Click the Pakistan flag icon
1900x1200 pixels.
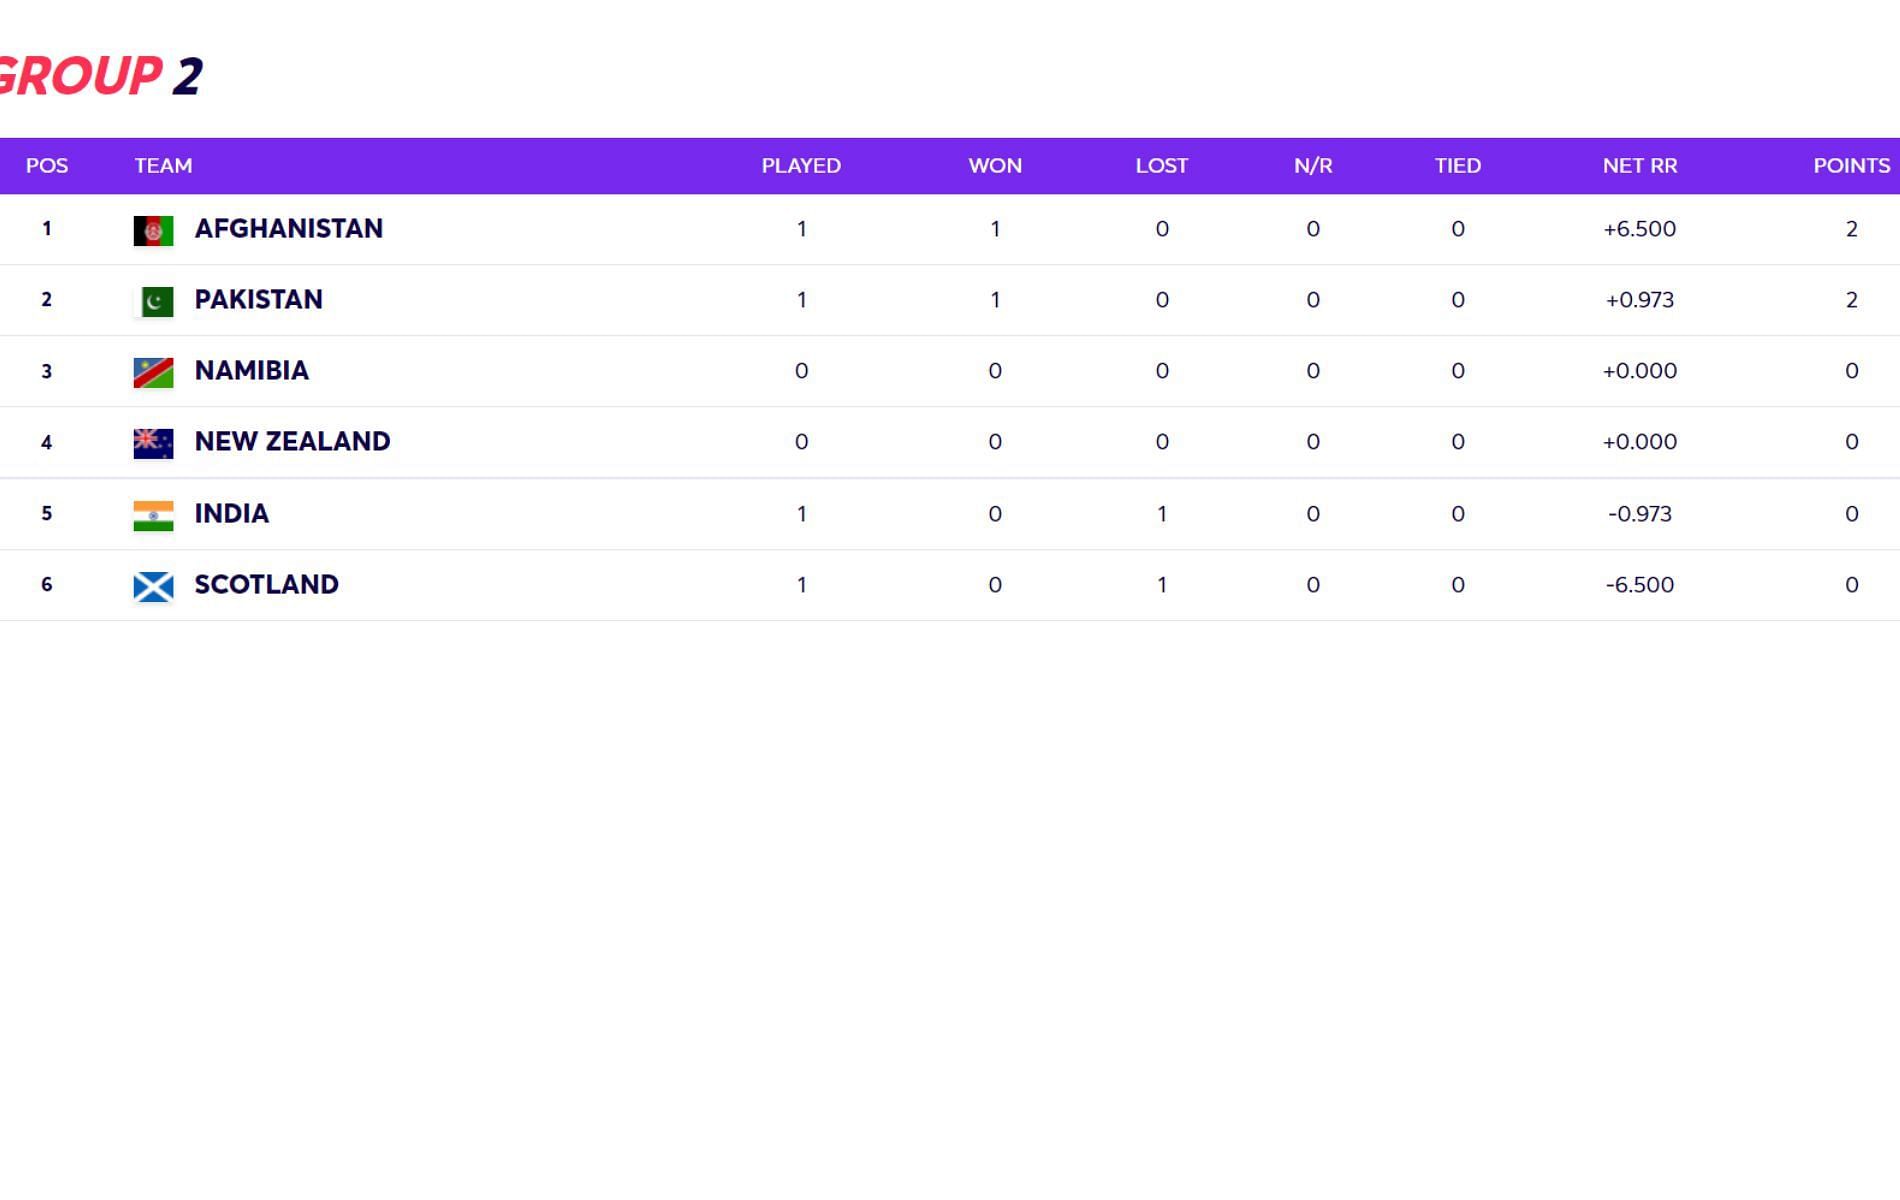153,301
